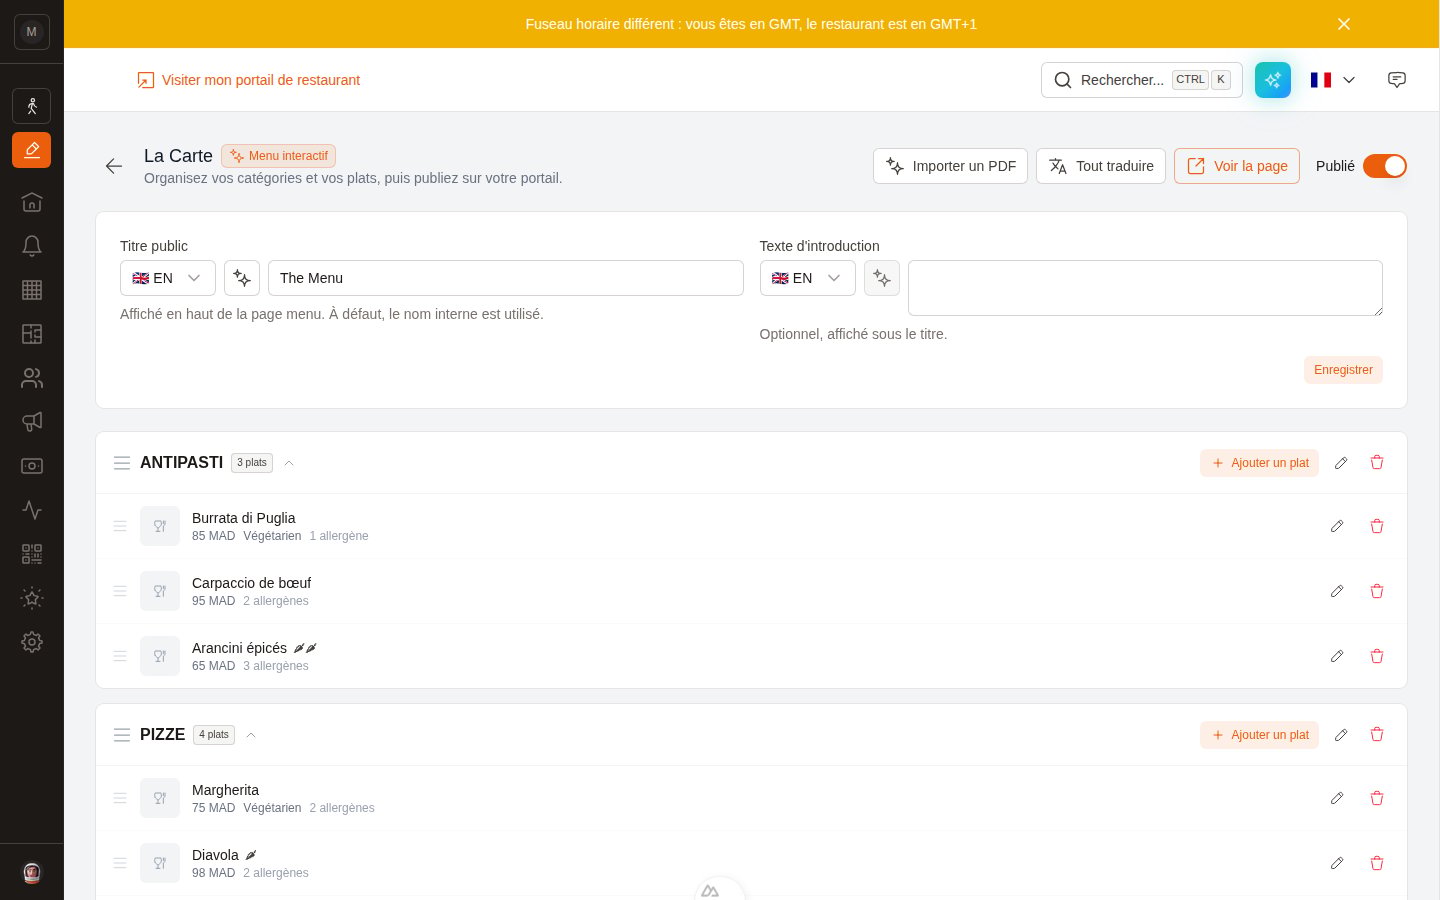Click the walking person sidebar icon
This screenshot has height=900, width=1440.
point(32,106)
